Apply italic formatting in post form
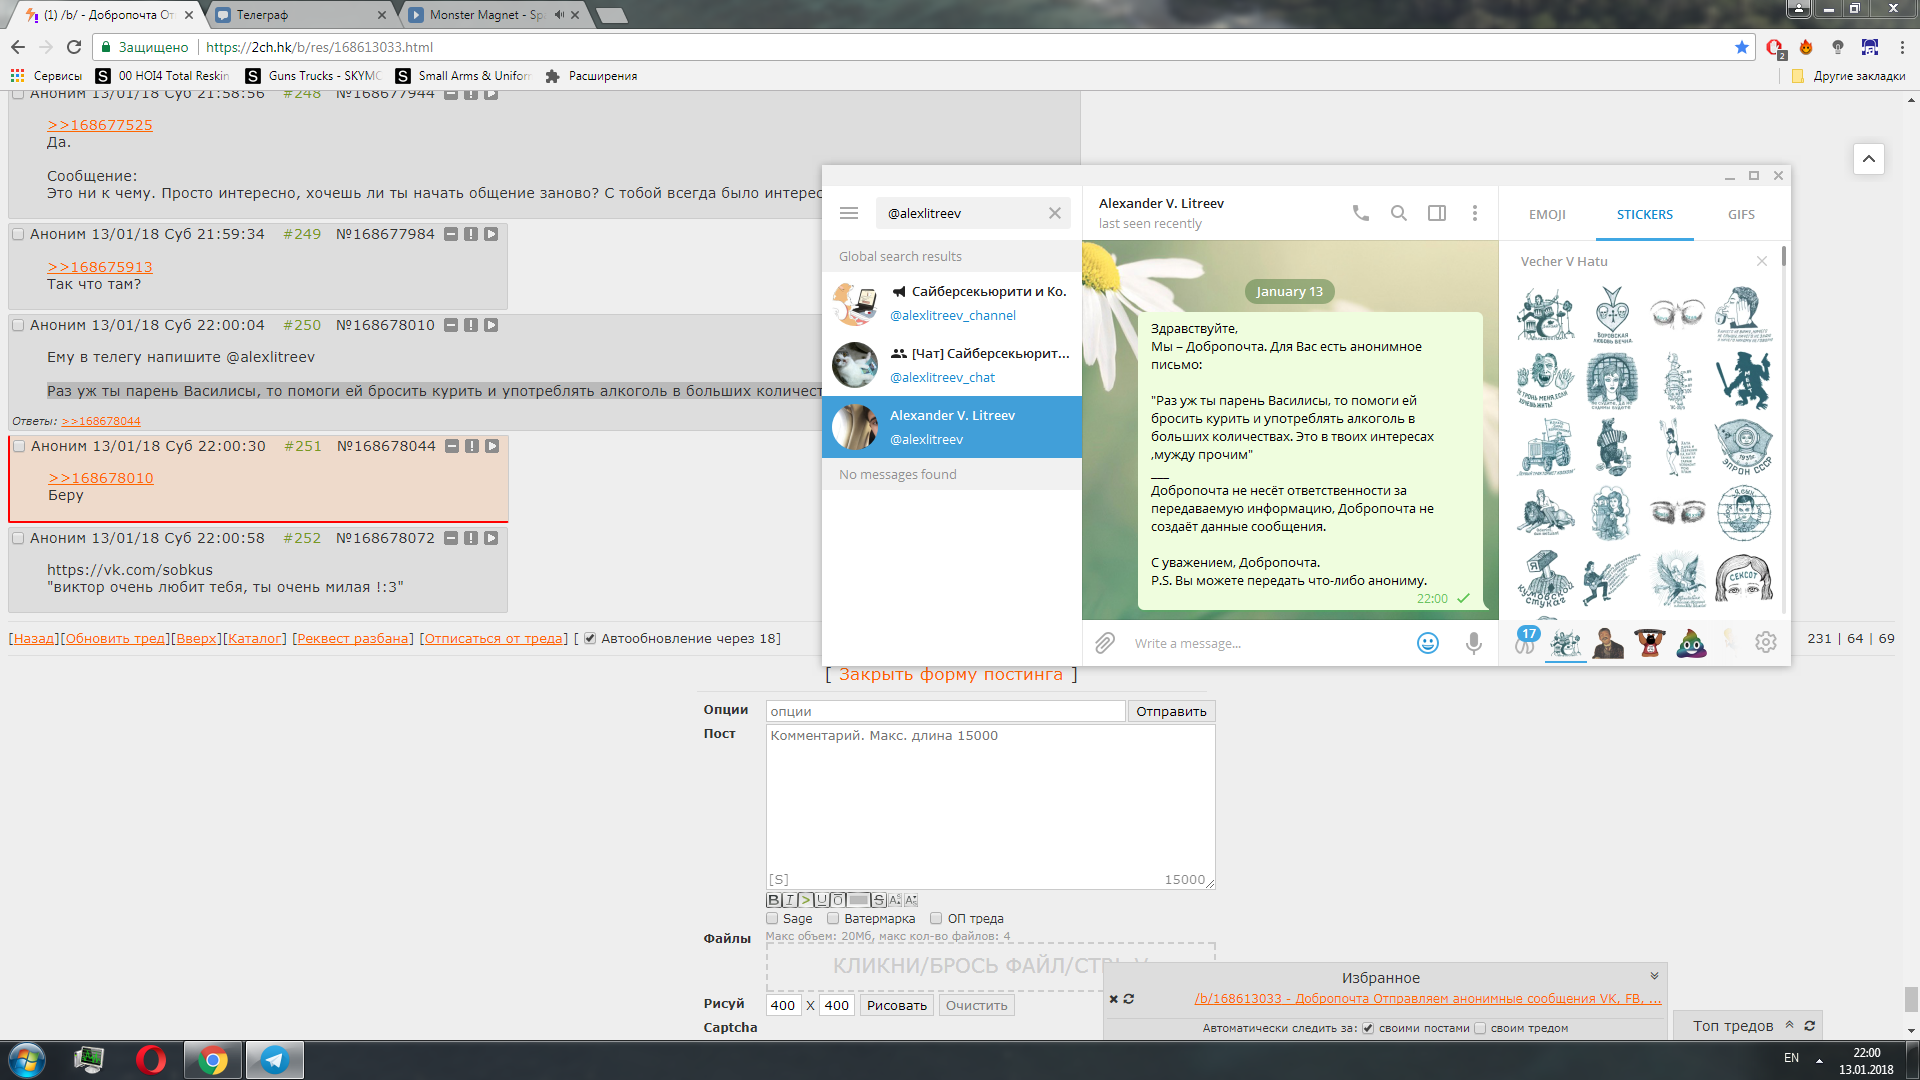The width and height of the screenshot is (1920, 1080). pyautogui.click(x=790, y=900)
